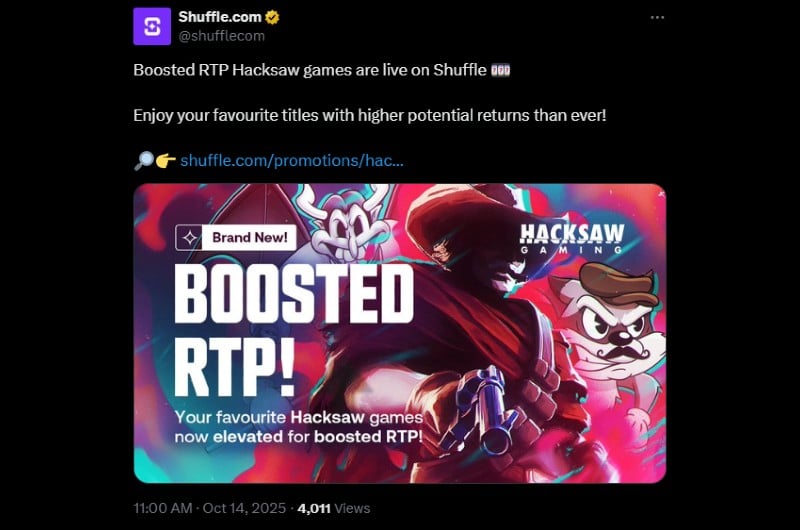
Task: Click the BOOSTED RTP! headline in the banner
Action: pos(294,331)
